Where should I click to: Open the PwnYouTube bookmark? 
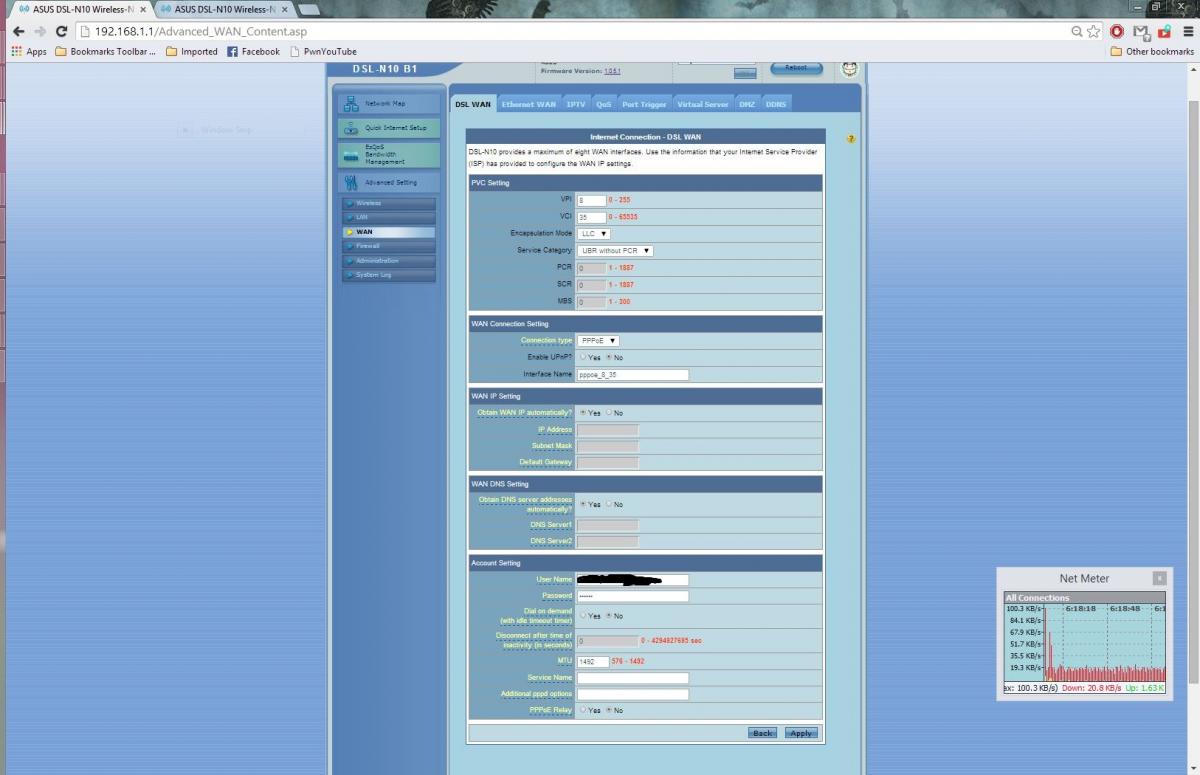point(323,51)
